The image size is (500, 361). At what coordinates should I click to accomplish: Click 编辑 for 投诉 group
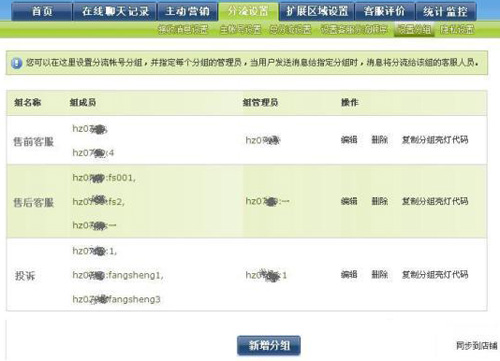coord(349,275)
